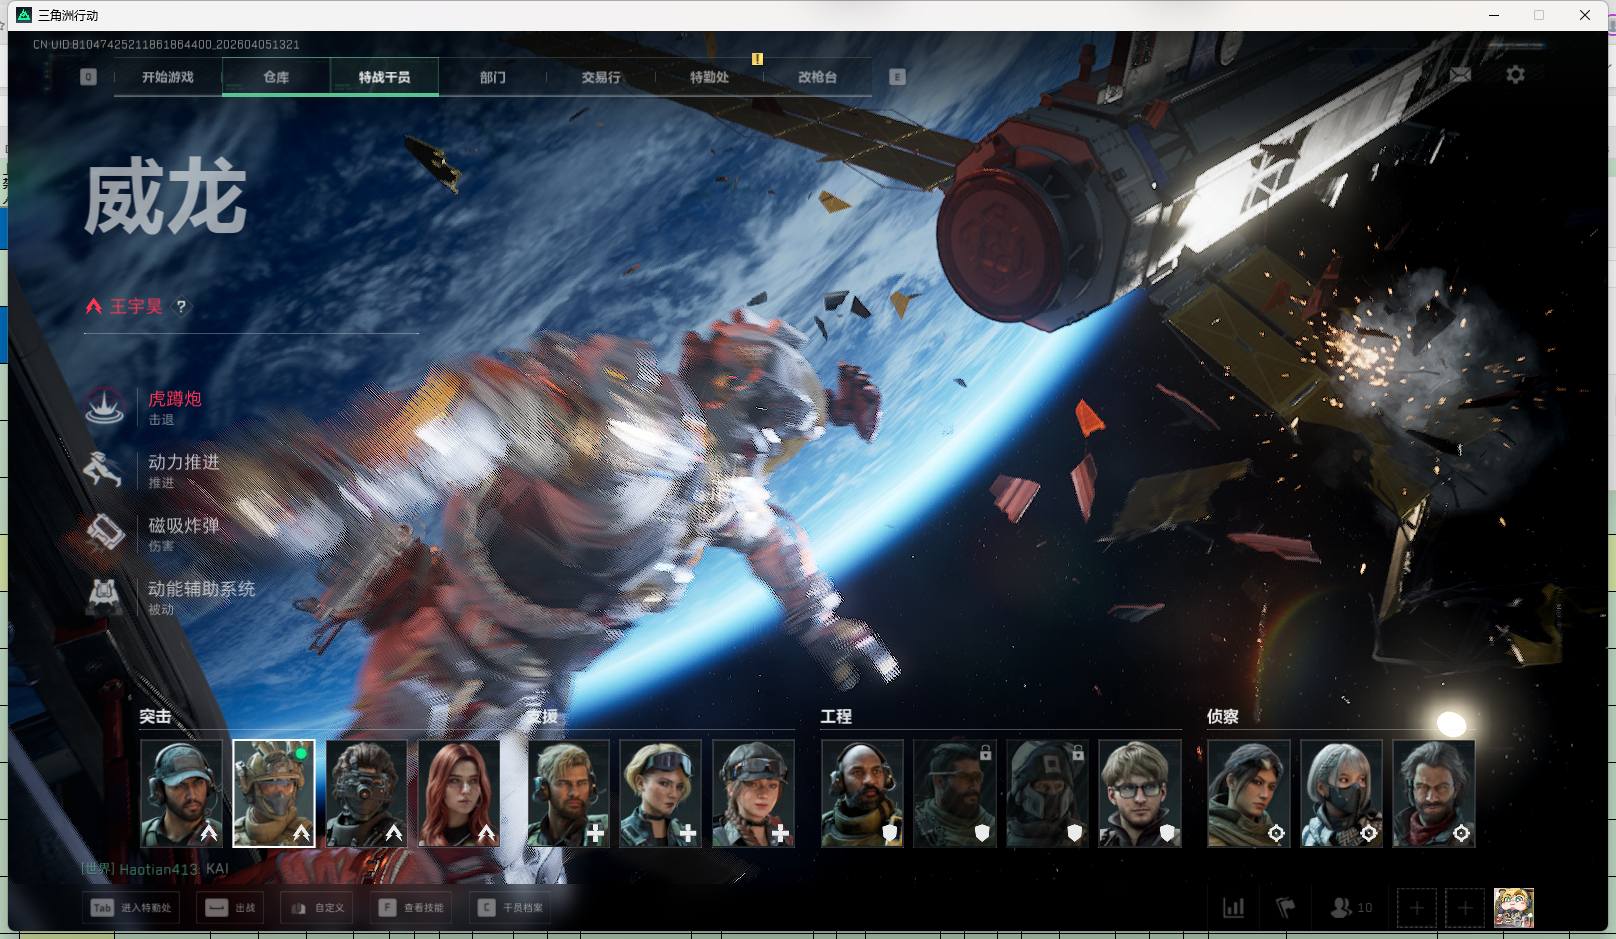The height and width of the screenshot is (939, 1616).
Task: Switch to the 仓库 tab
Action: (x=276, y=77)
